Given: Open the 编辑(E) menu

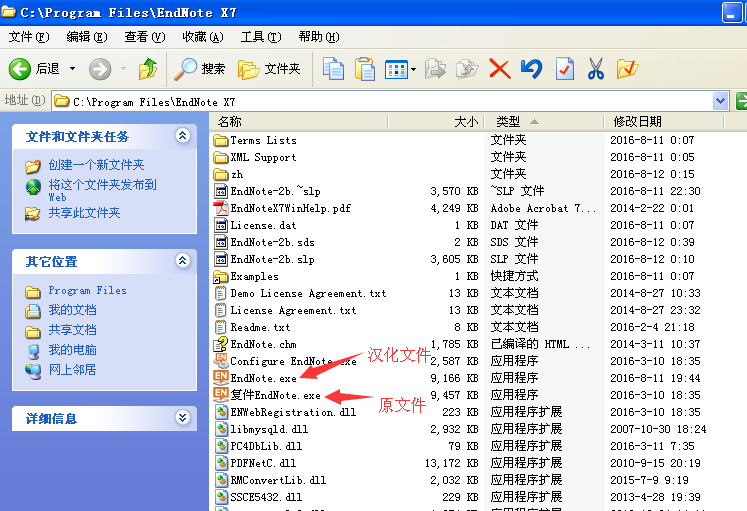Looking at the screenshot, I should pos(87,37).
